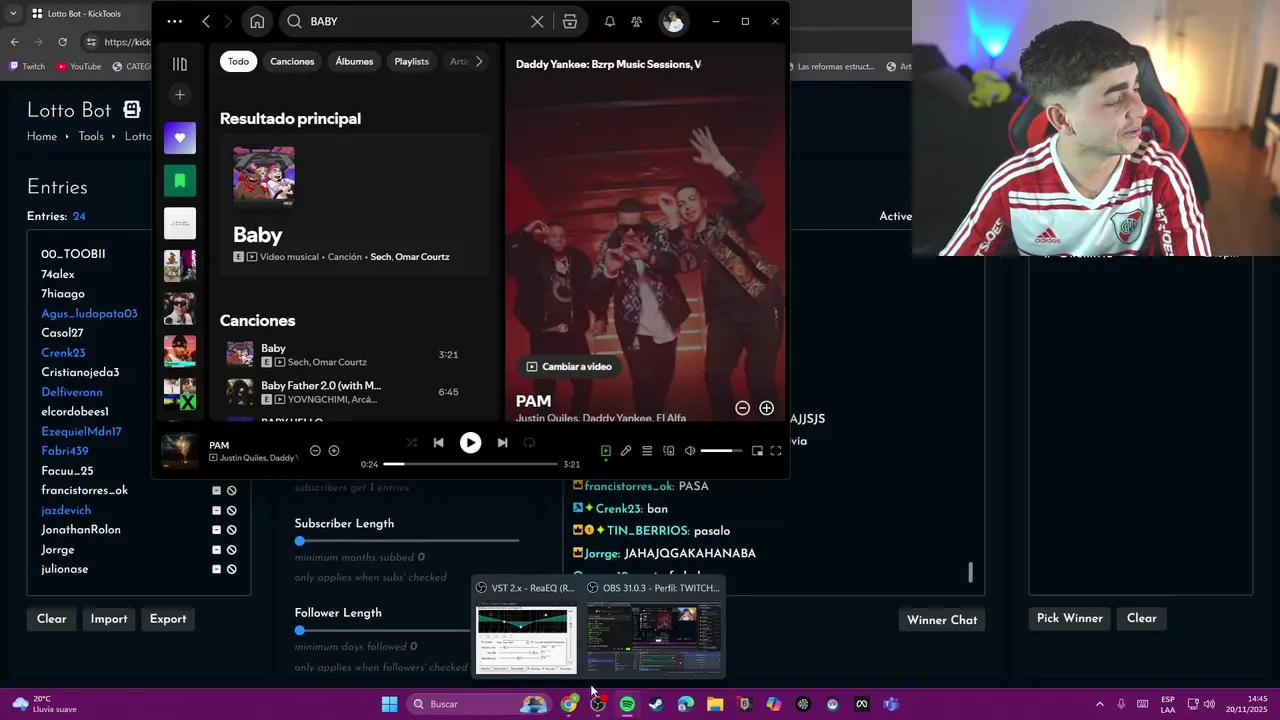The image size is (1280, 720).
Task: Open green bookmark Your Episodes
Action: pos(180,181)
